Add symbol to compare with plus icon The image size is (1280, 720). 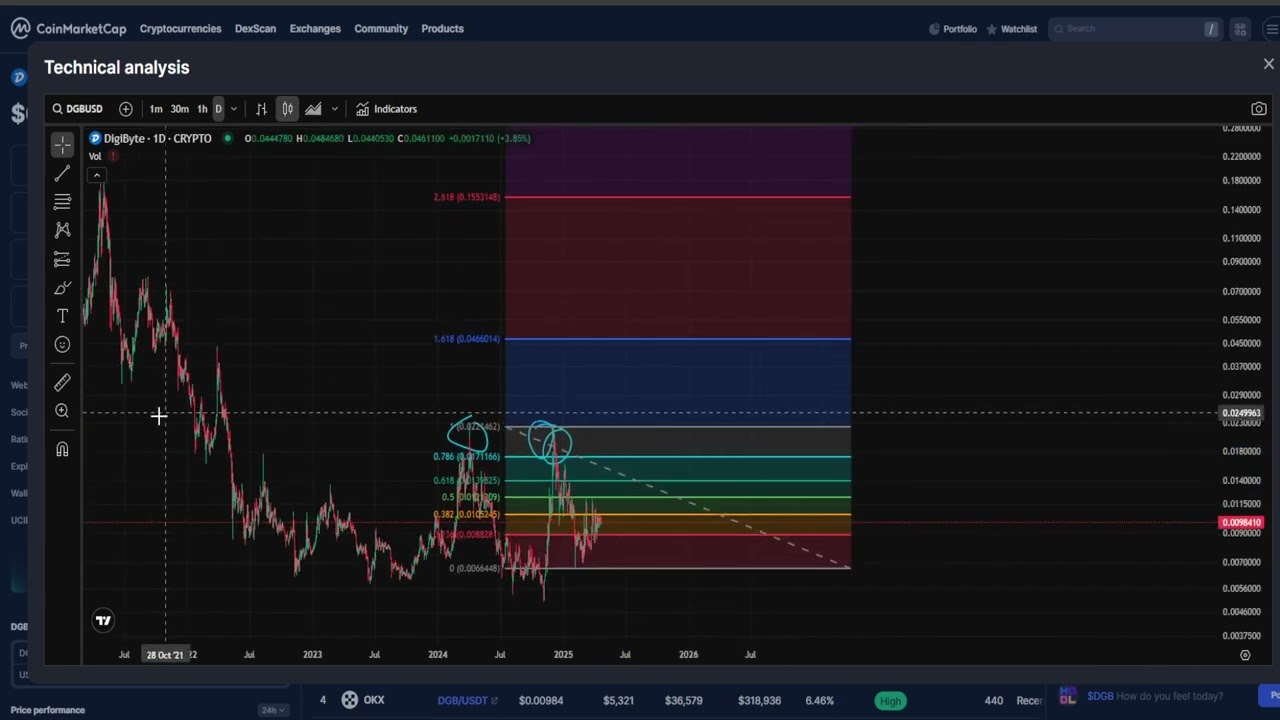pos(125,109)
